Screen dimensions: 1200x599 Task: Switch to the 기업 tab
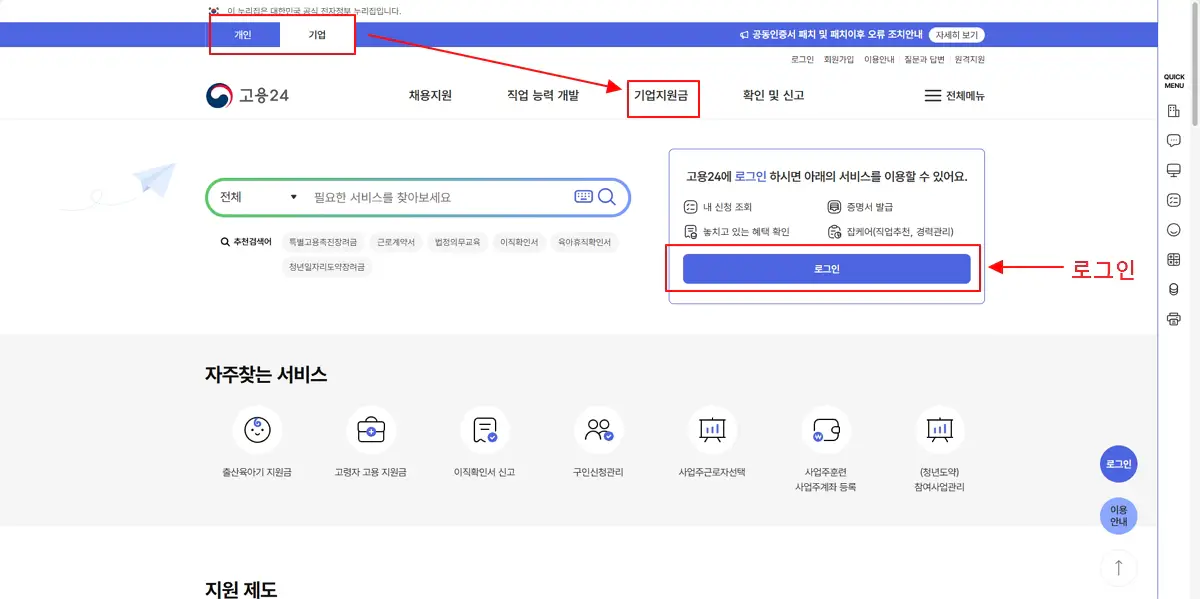pyautogui.click(x=317, y=35)
